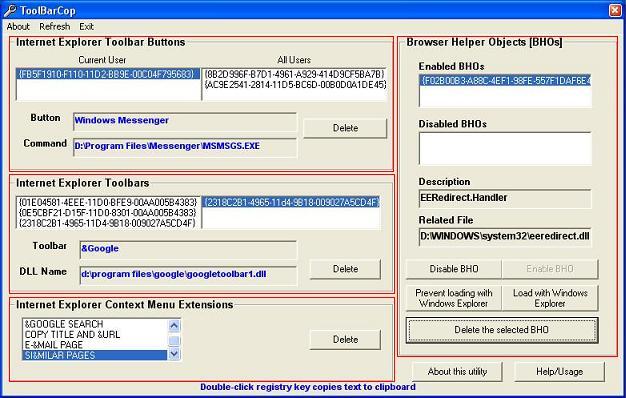Click the Command field with MSMSGS.EXE path

click(x=185, y=147)
